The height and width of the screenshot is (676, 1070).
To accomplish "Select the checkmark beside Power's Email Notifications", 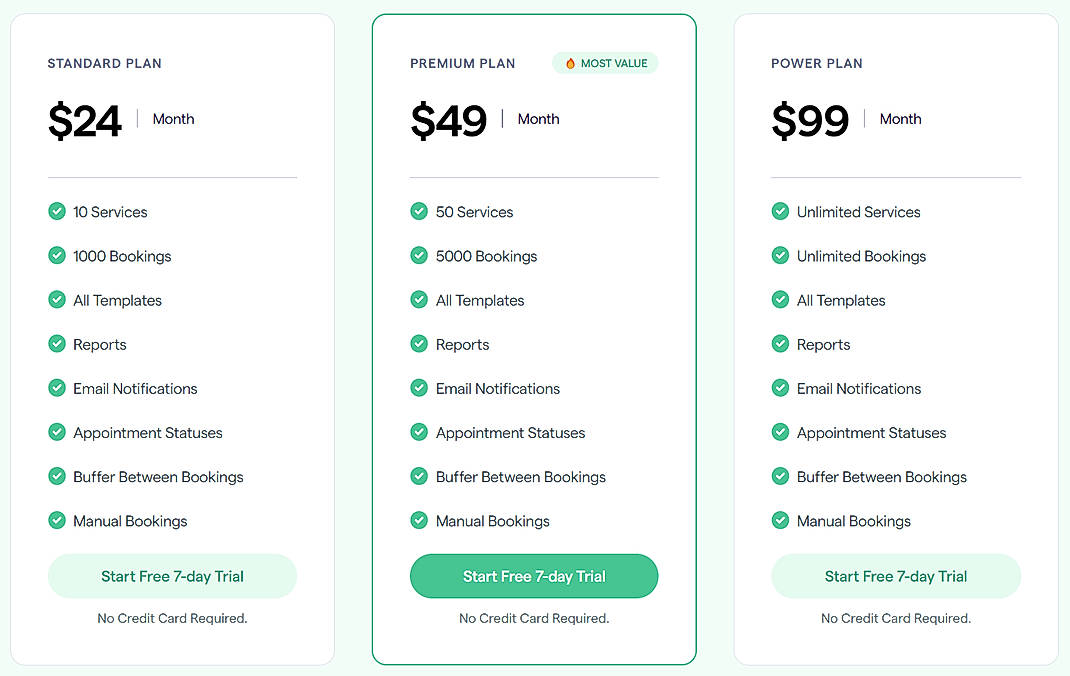I will (x=780, y=388).
